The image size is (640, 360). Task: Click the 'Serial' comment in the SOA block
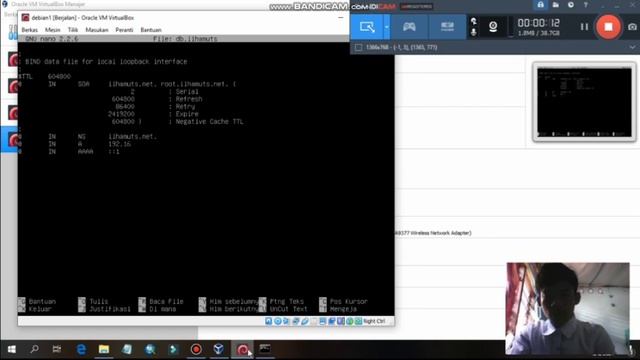[x=187, y=92]
